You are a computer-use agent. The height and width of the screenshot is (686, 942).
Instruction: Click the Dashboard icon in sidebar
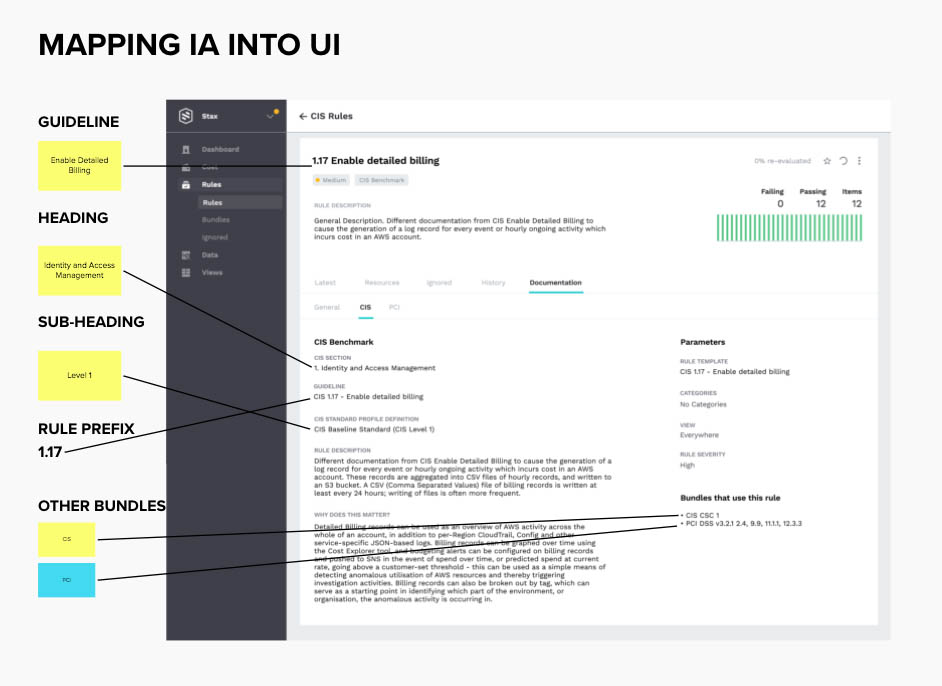186,150
